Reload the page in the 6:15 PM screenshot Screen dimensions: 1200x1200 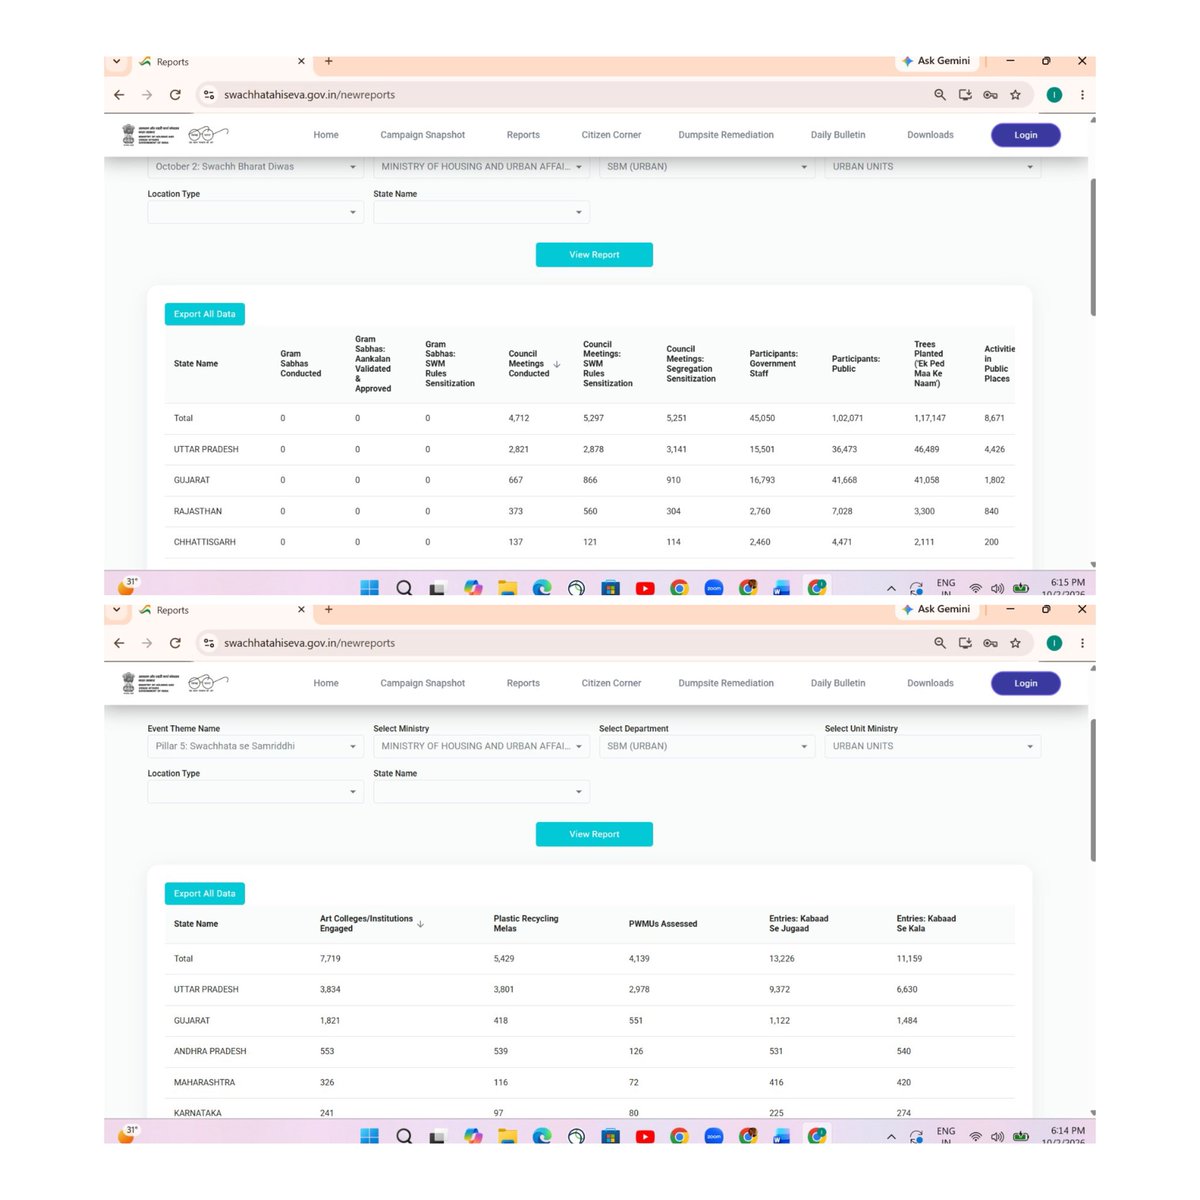pos(175,95)
